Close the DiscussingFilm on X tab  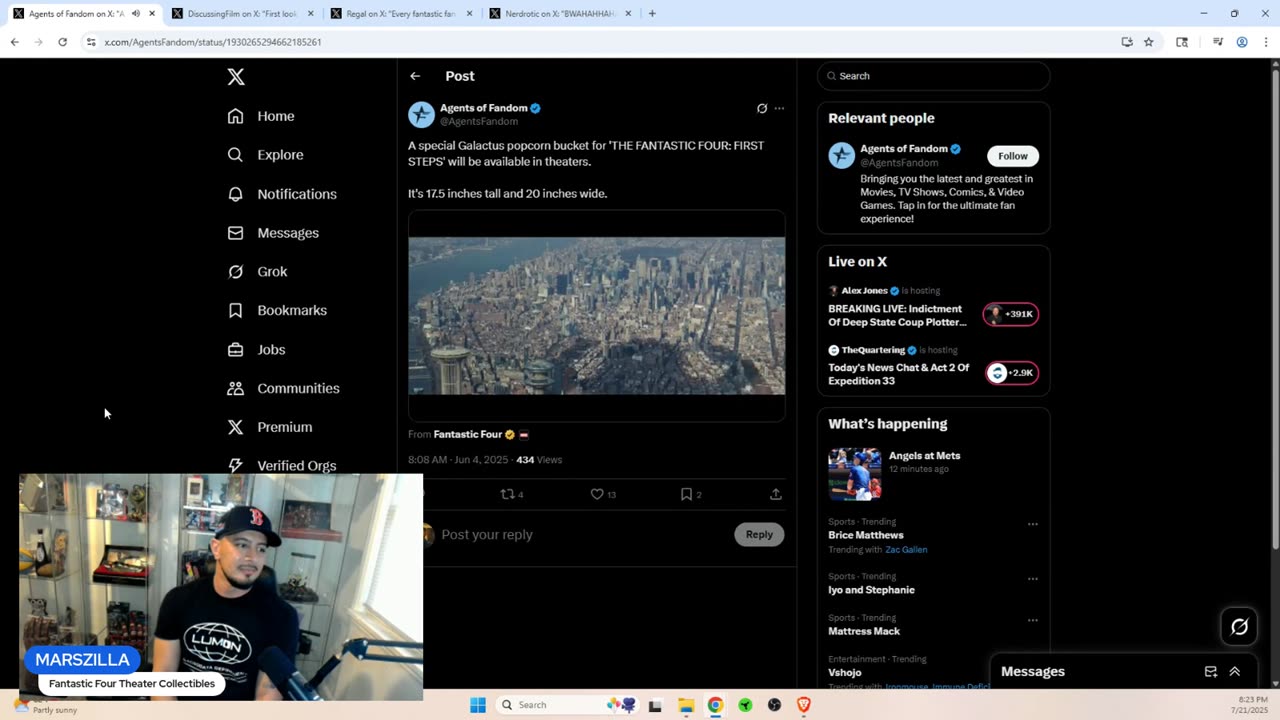tap(311, 14)
